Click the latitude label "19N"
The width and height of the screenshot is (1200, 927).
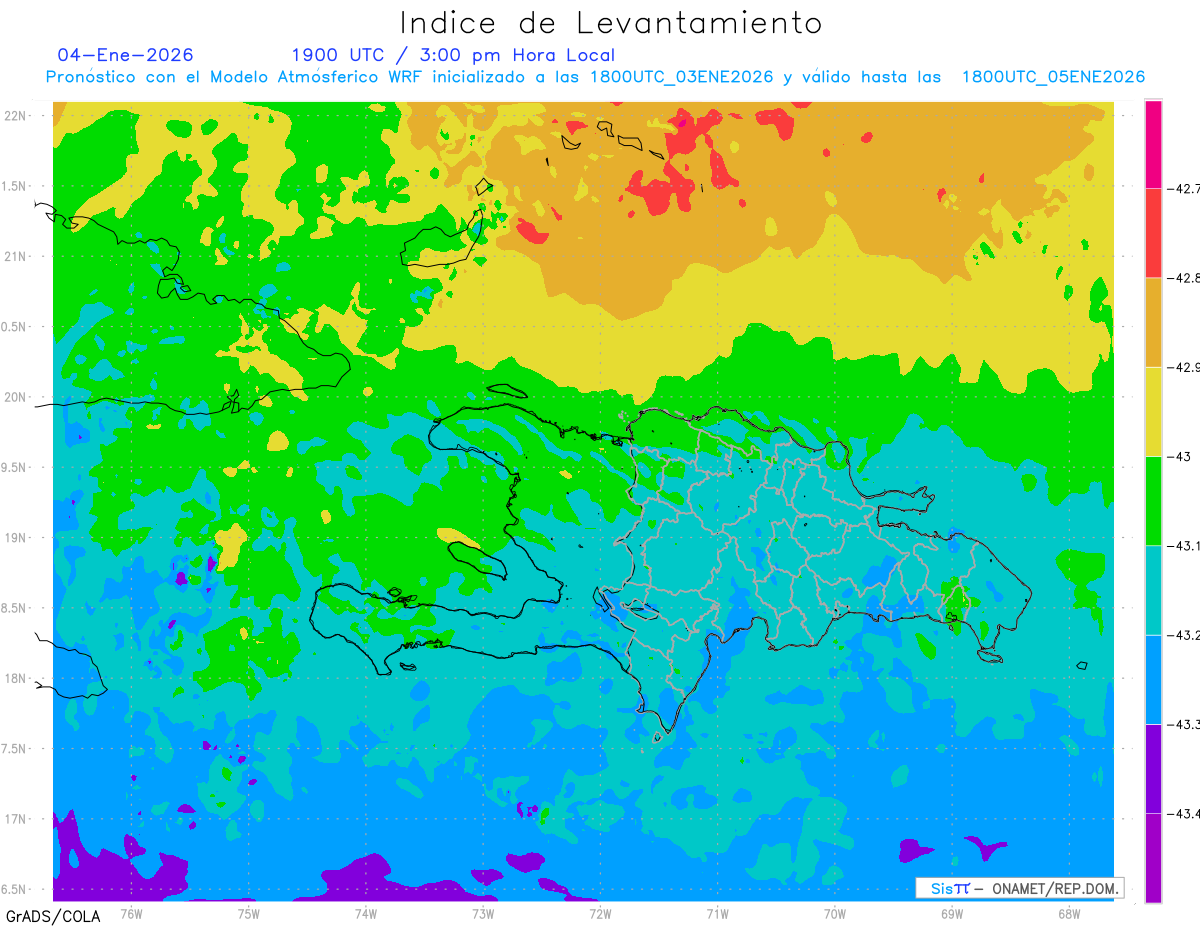tap(15, 538)
